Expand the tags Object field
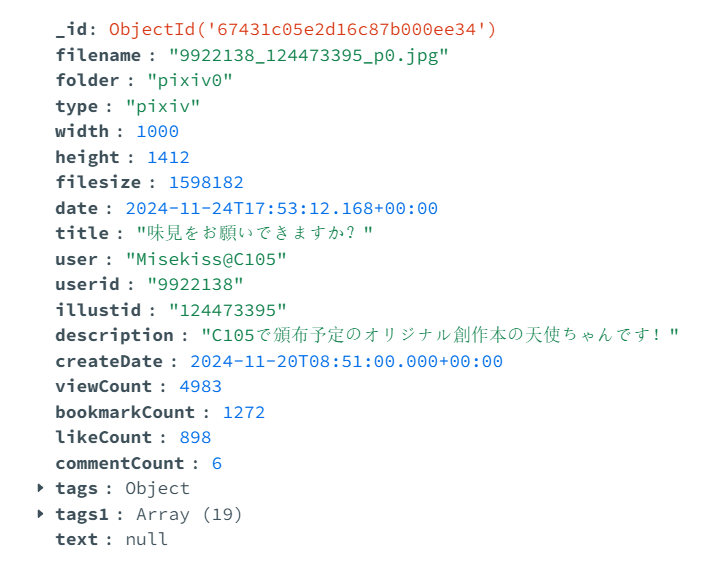Viewport: 702px width, 567px height. click(x=40, y=488)
